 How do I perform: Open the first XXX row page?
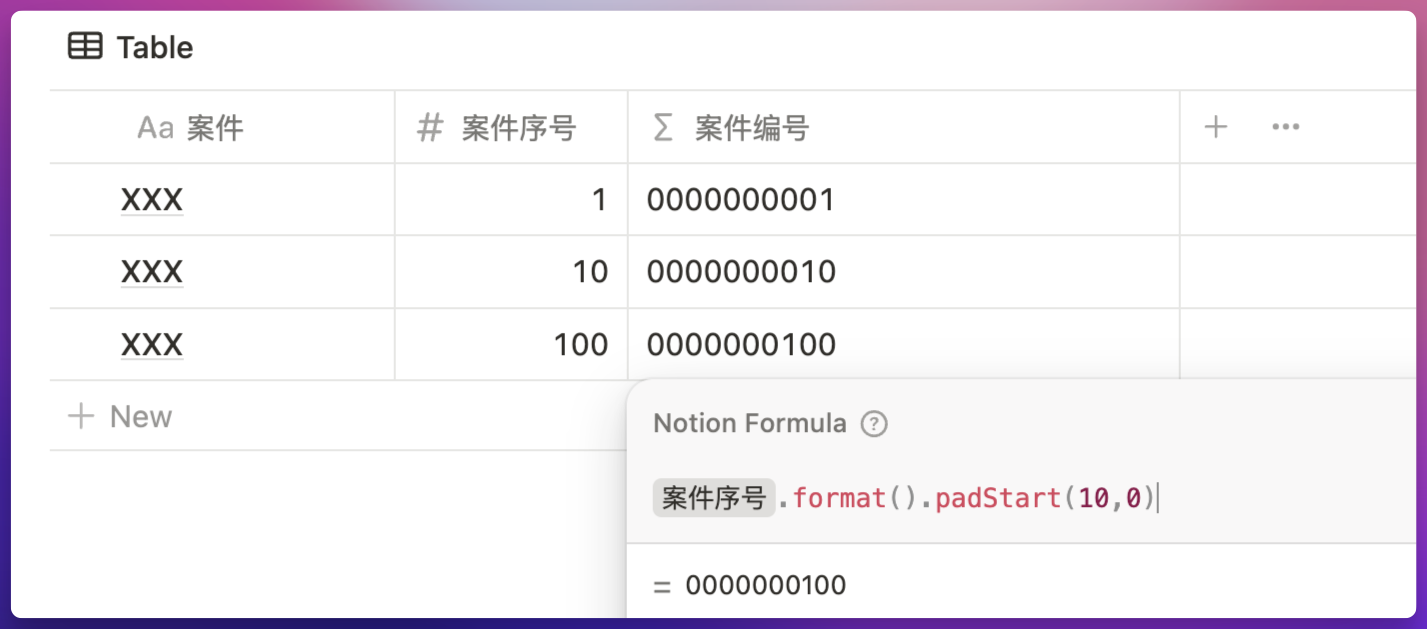pyautogui.click(x=152, y=201)
